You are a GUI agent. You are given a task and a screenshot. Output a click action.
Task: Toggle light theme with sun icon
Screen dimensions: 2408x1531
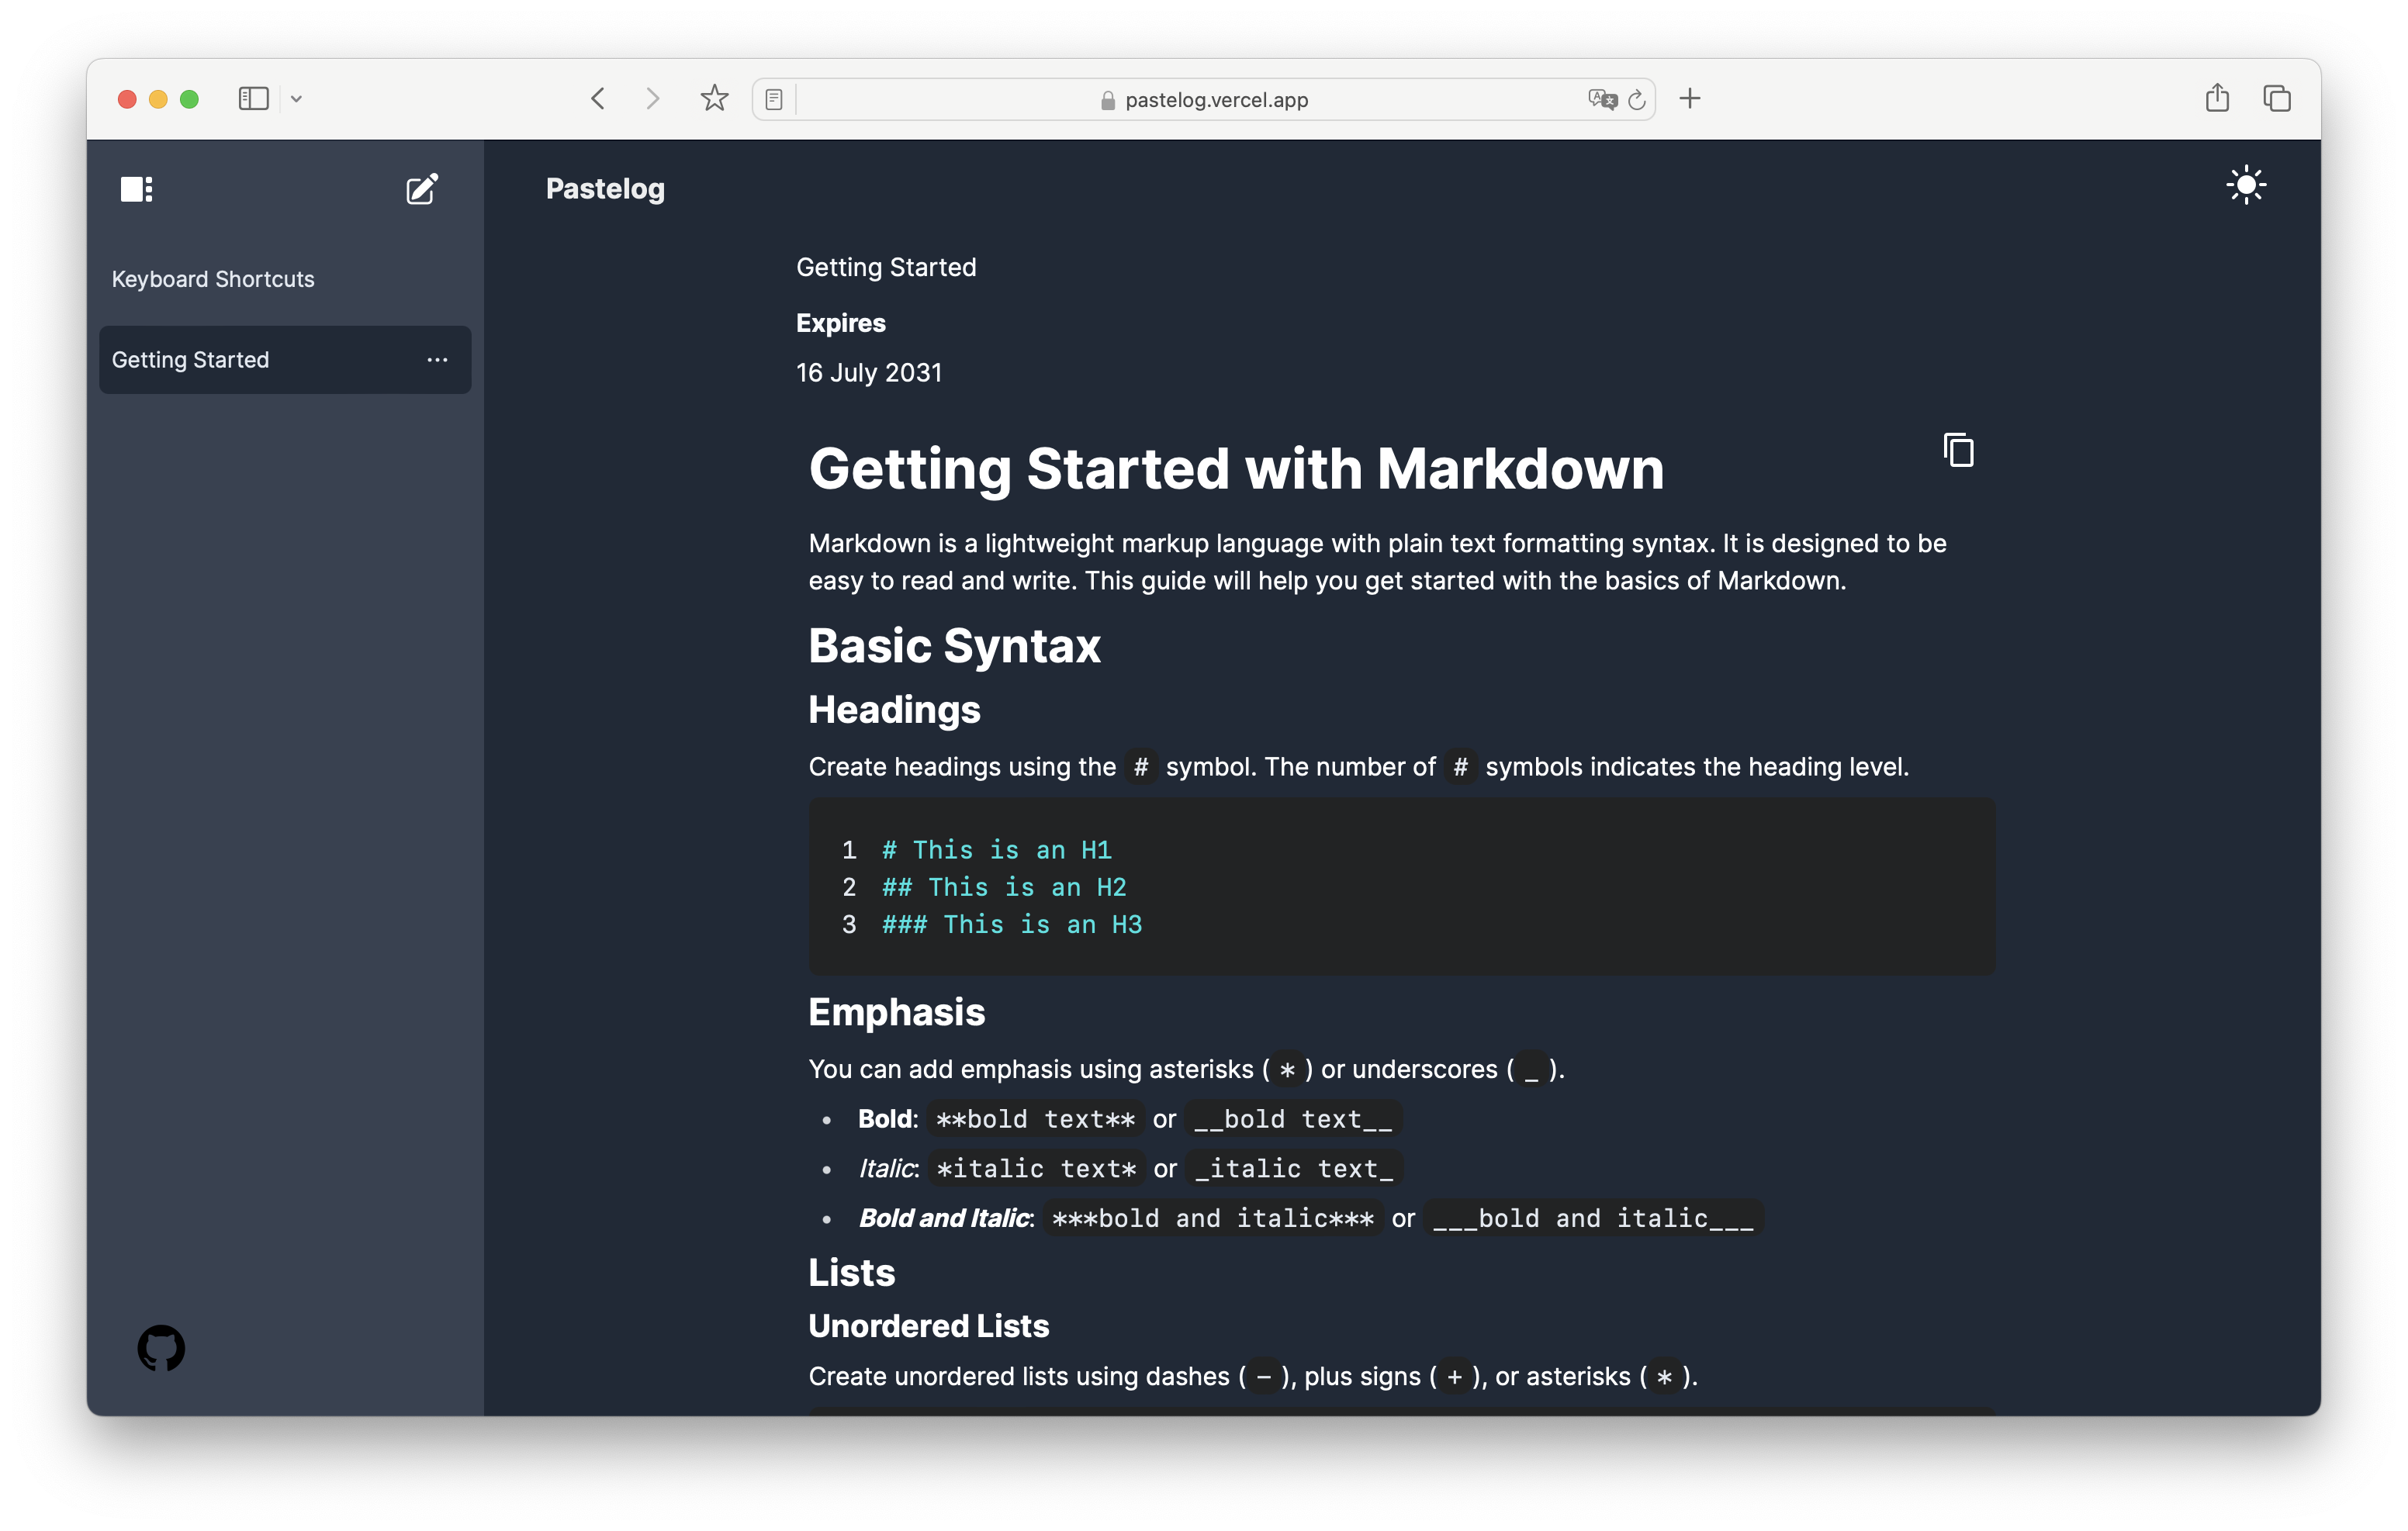point(2245,186)
